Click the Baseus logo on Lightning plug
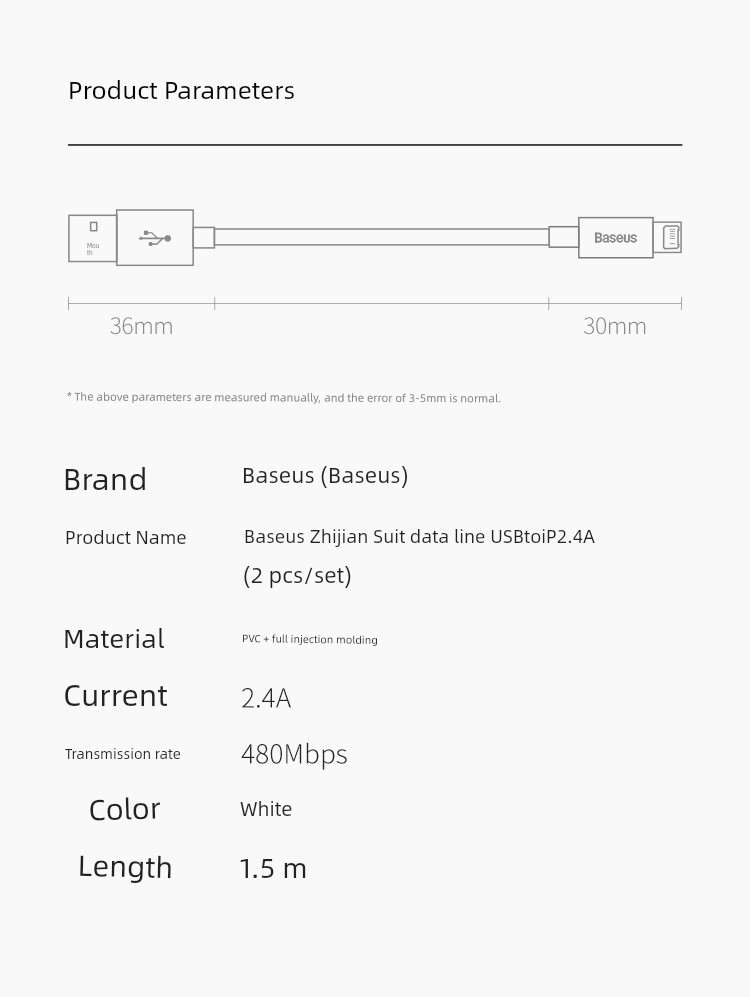 (x=615, y=238)
